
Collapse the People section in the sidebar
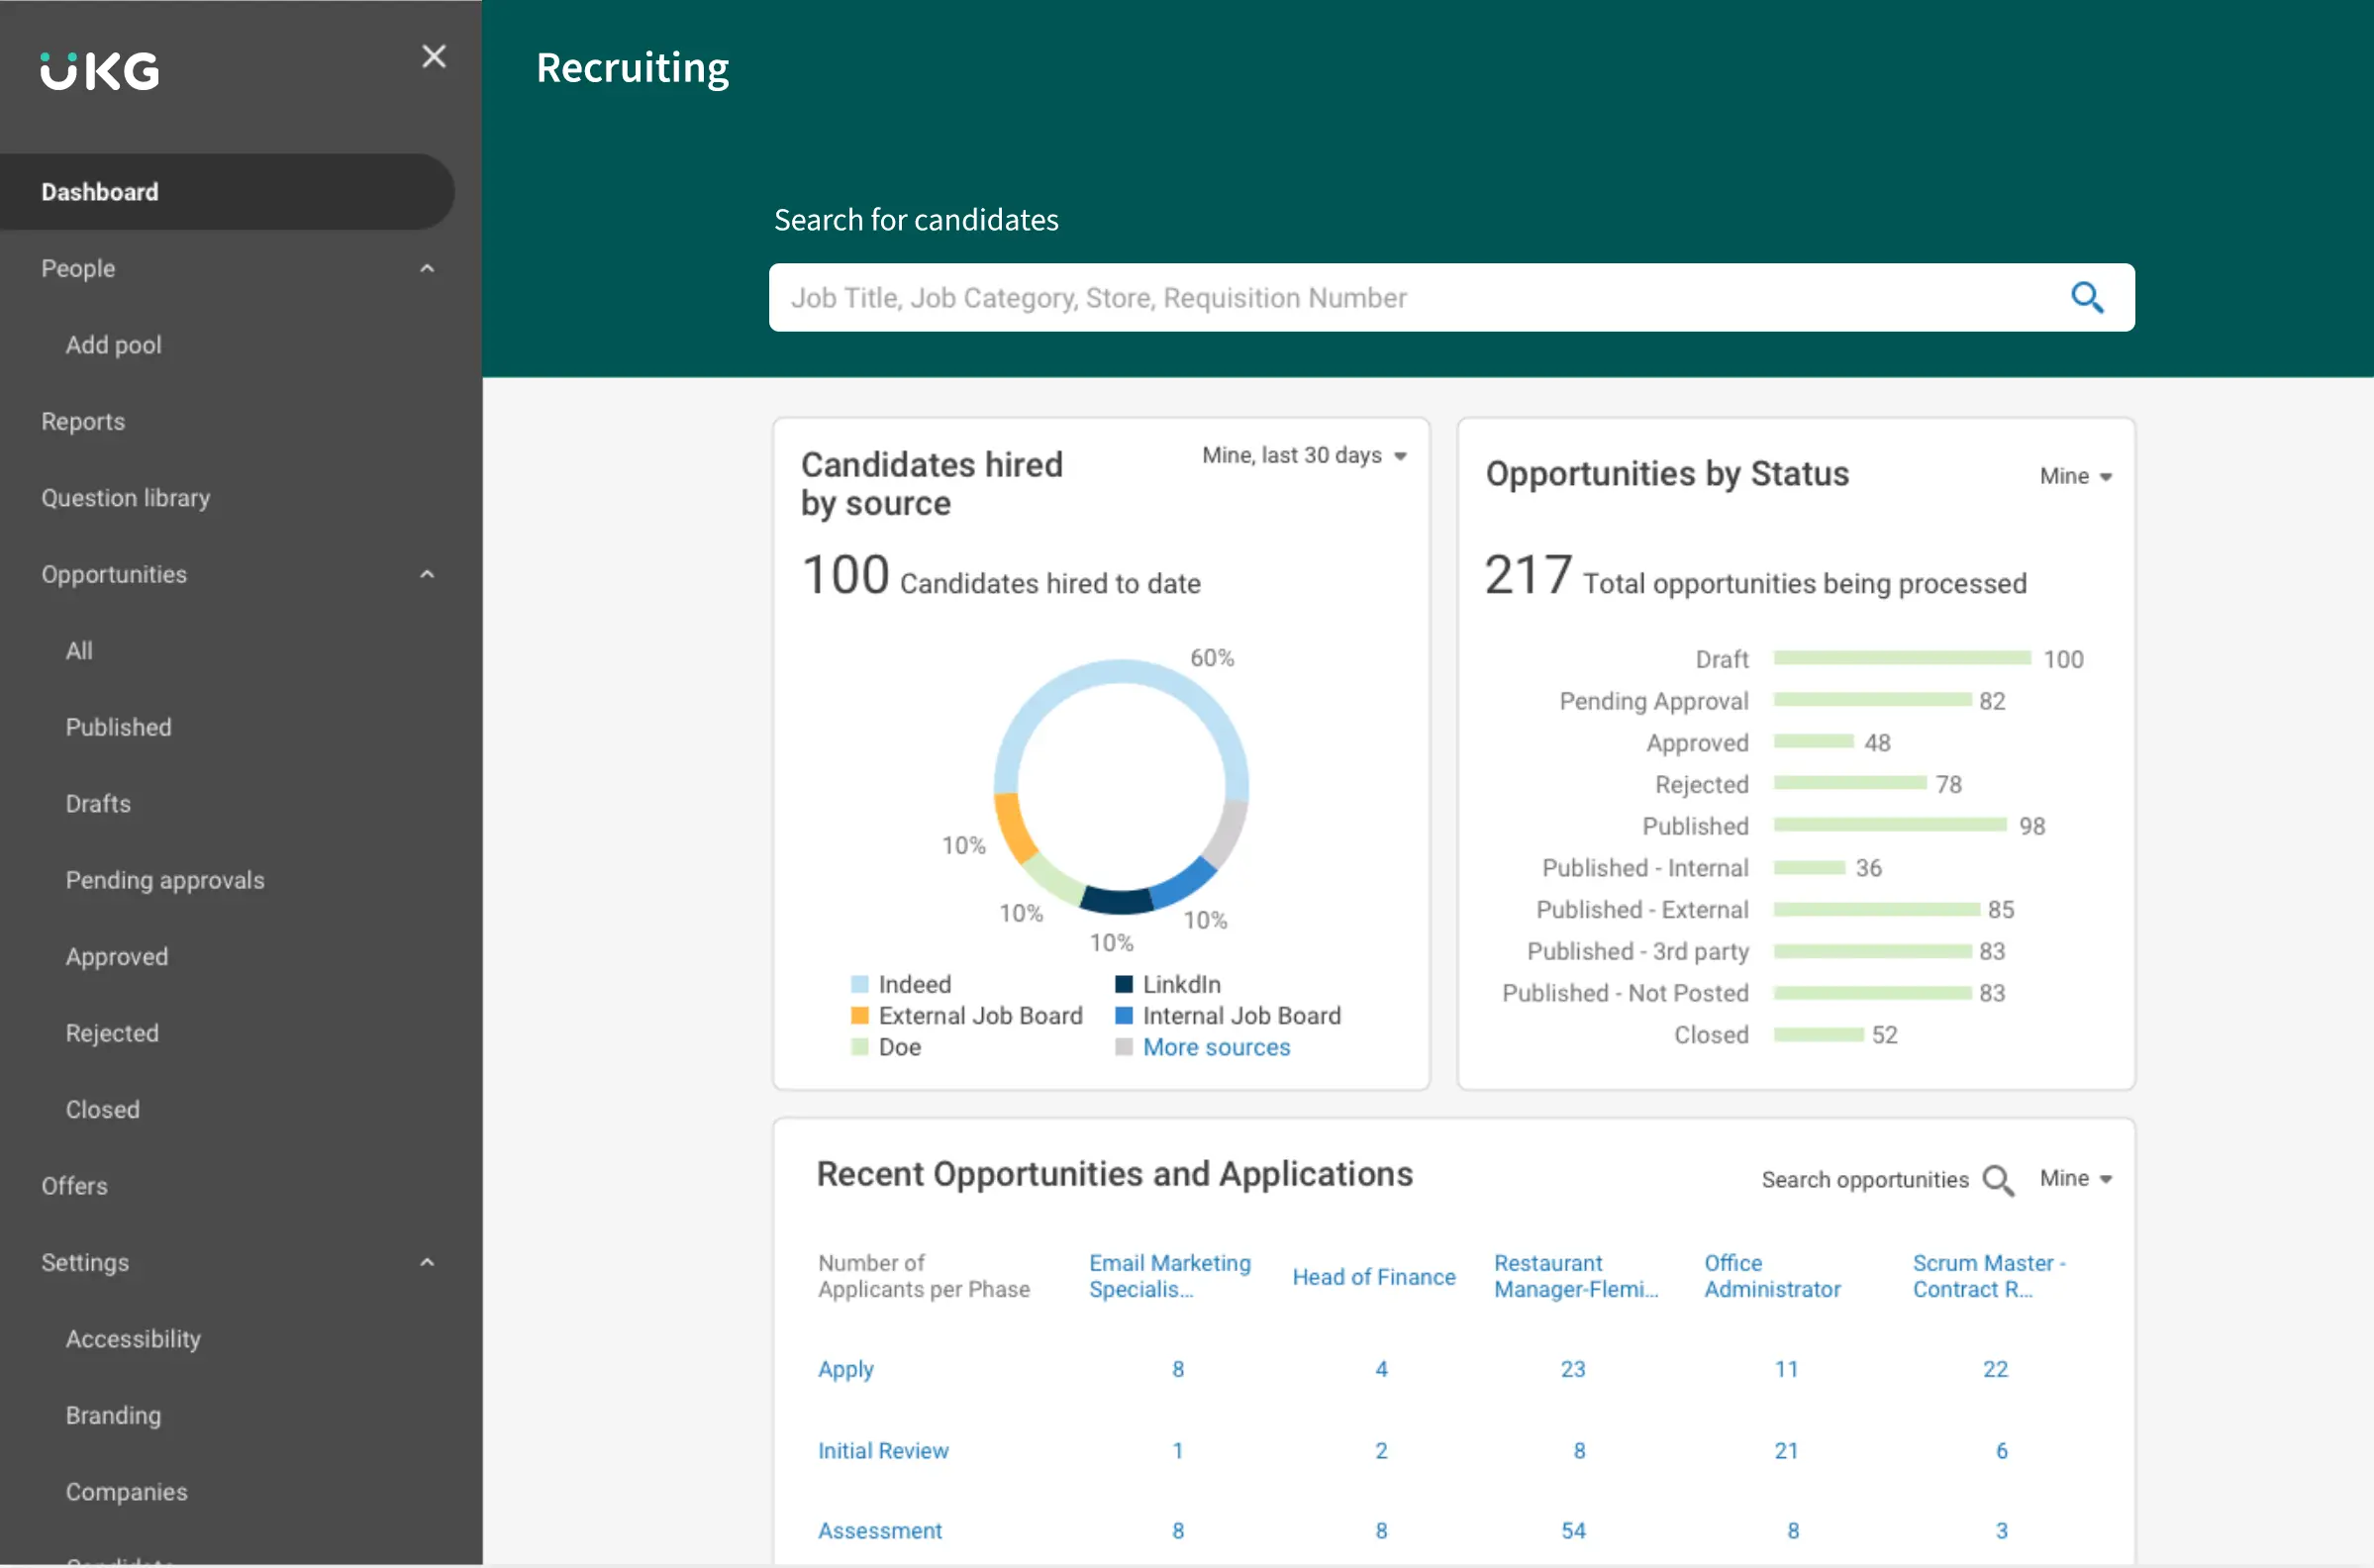tap(427, 268)
